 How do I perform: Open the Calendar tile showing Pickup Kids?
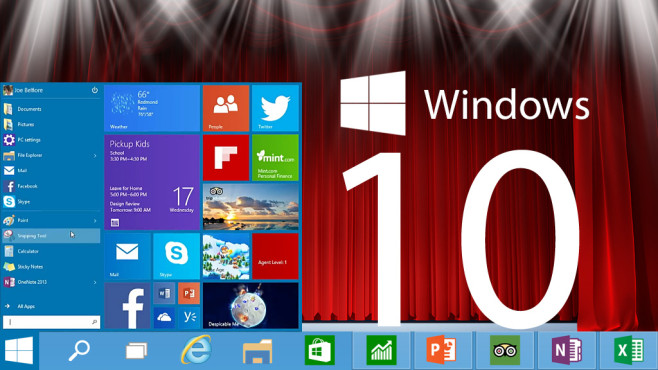point(152,182)
